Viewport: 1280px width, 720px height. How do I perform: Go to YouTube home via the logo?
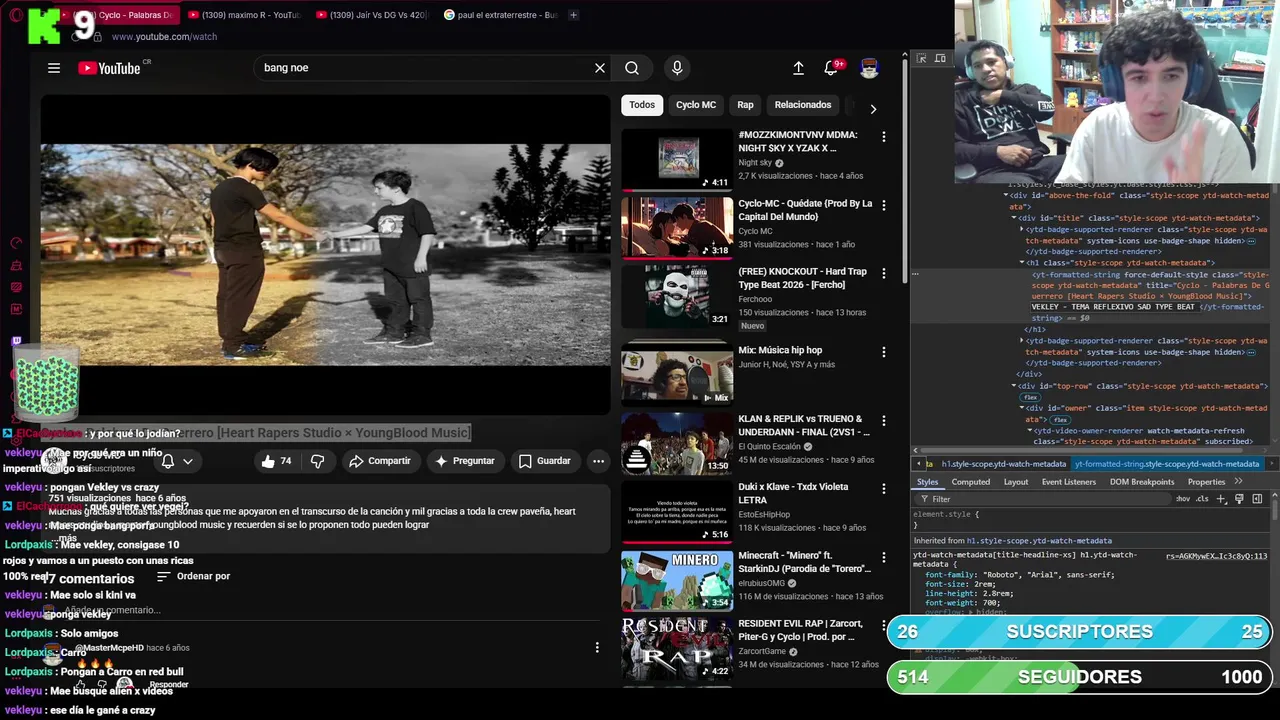[x=109, y=68]
